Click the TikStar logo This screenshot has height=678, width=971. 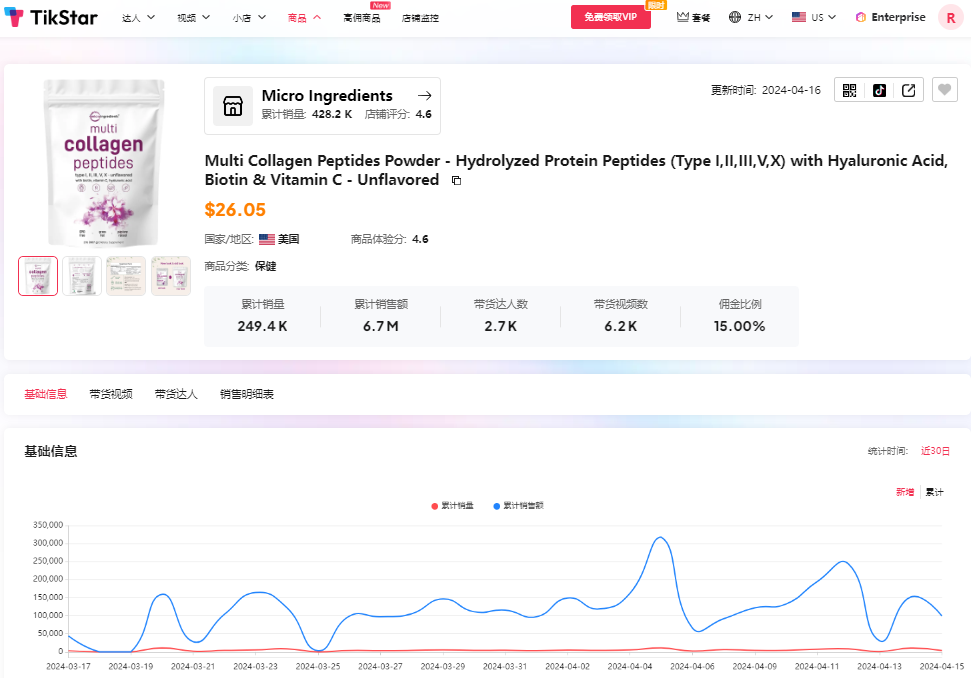[x=51, y=17]
